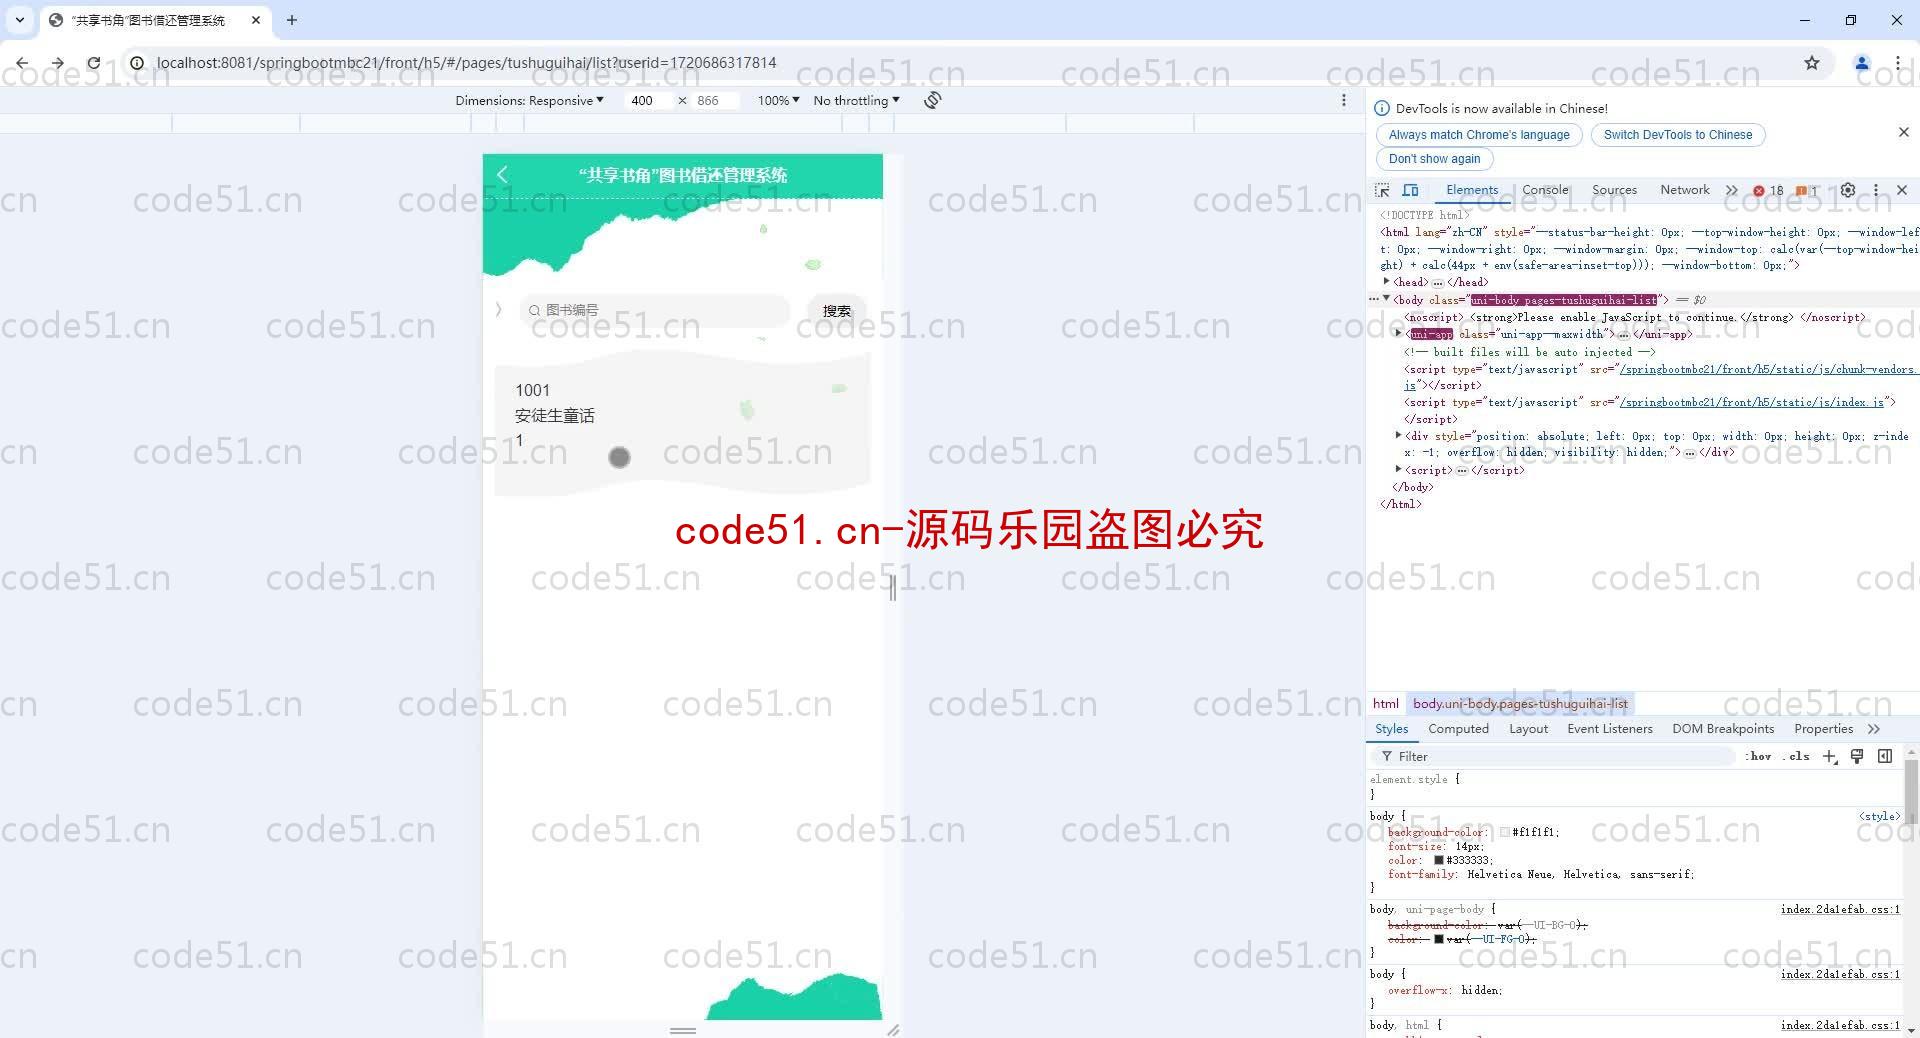Collapse the body node
The width and height of the screenshot is (1920, 1038).
1387,299
